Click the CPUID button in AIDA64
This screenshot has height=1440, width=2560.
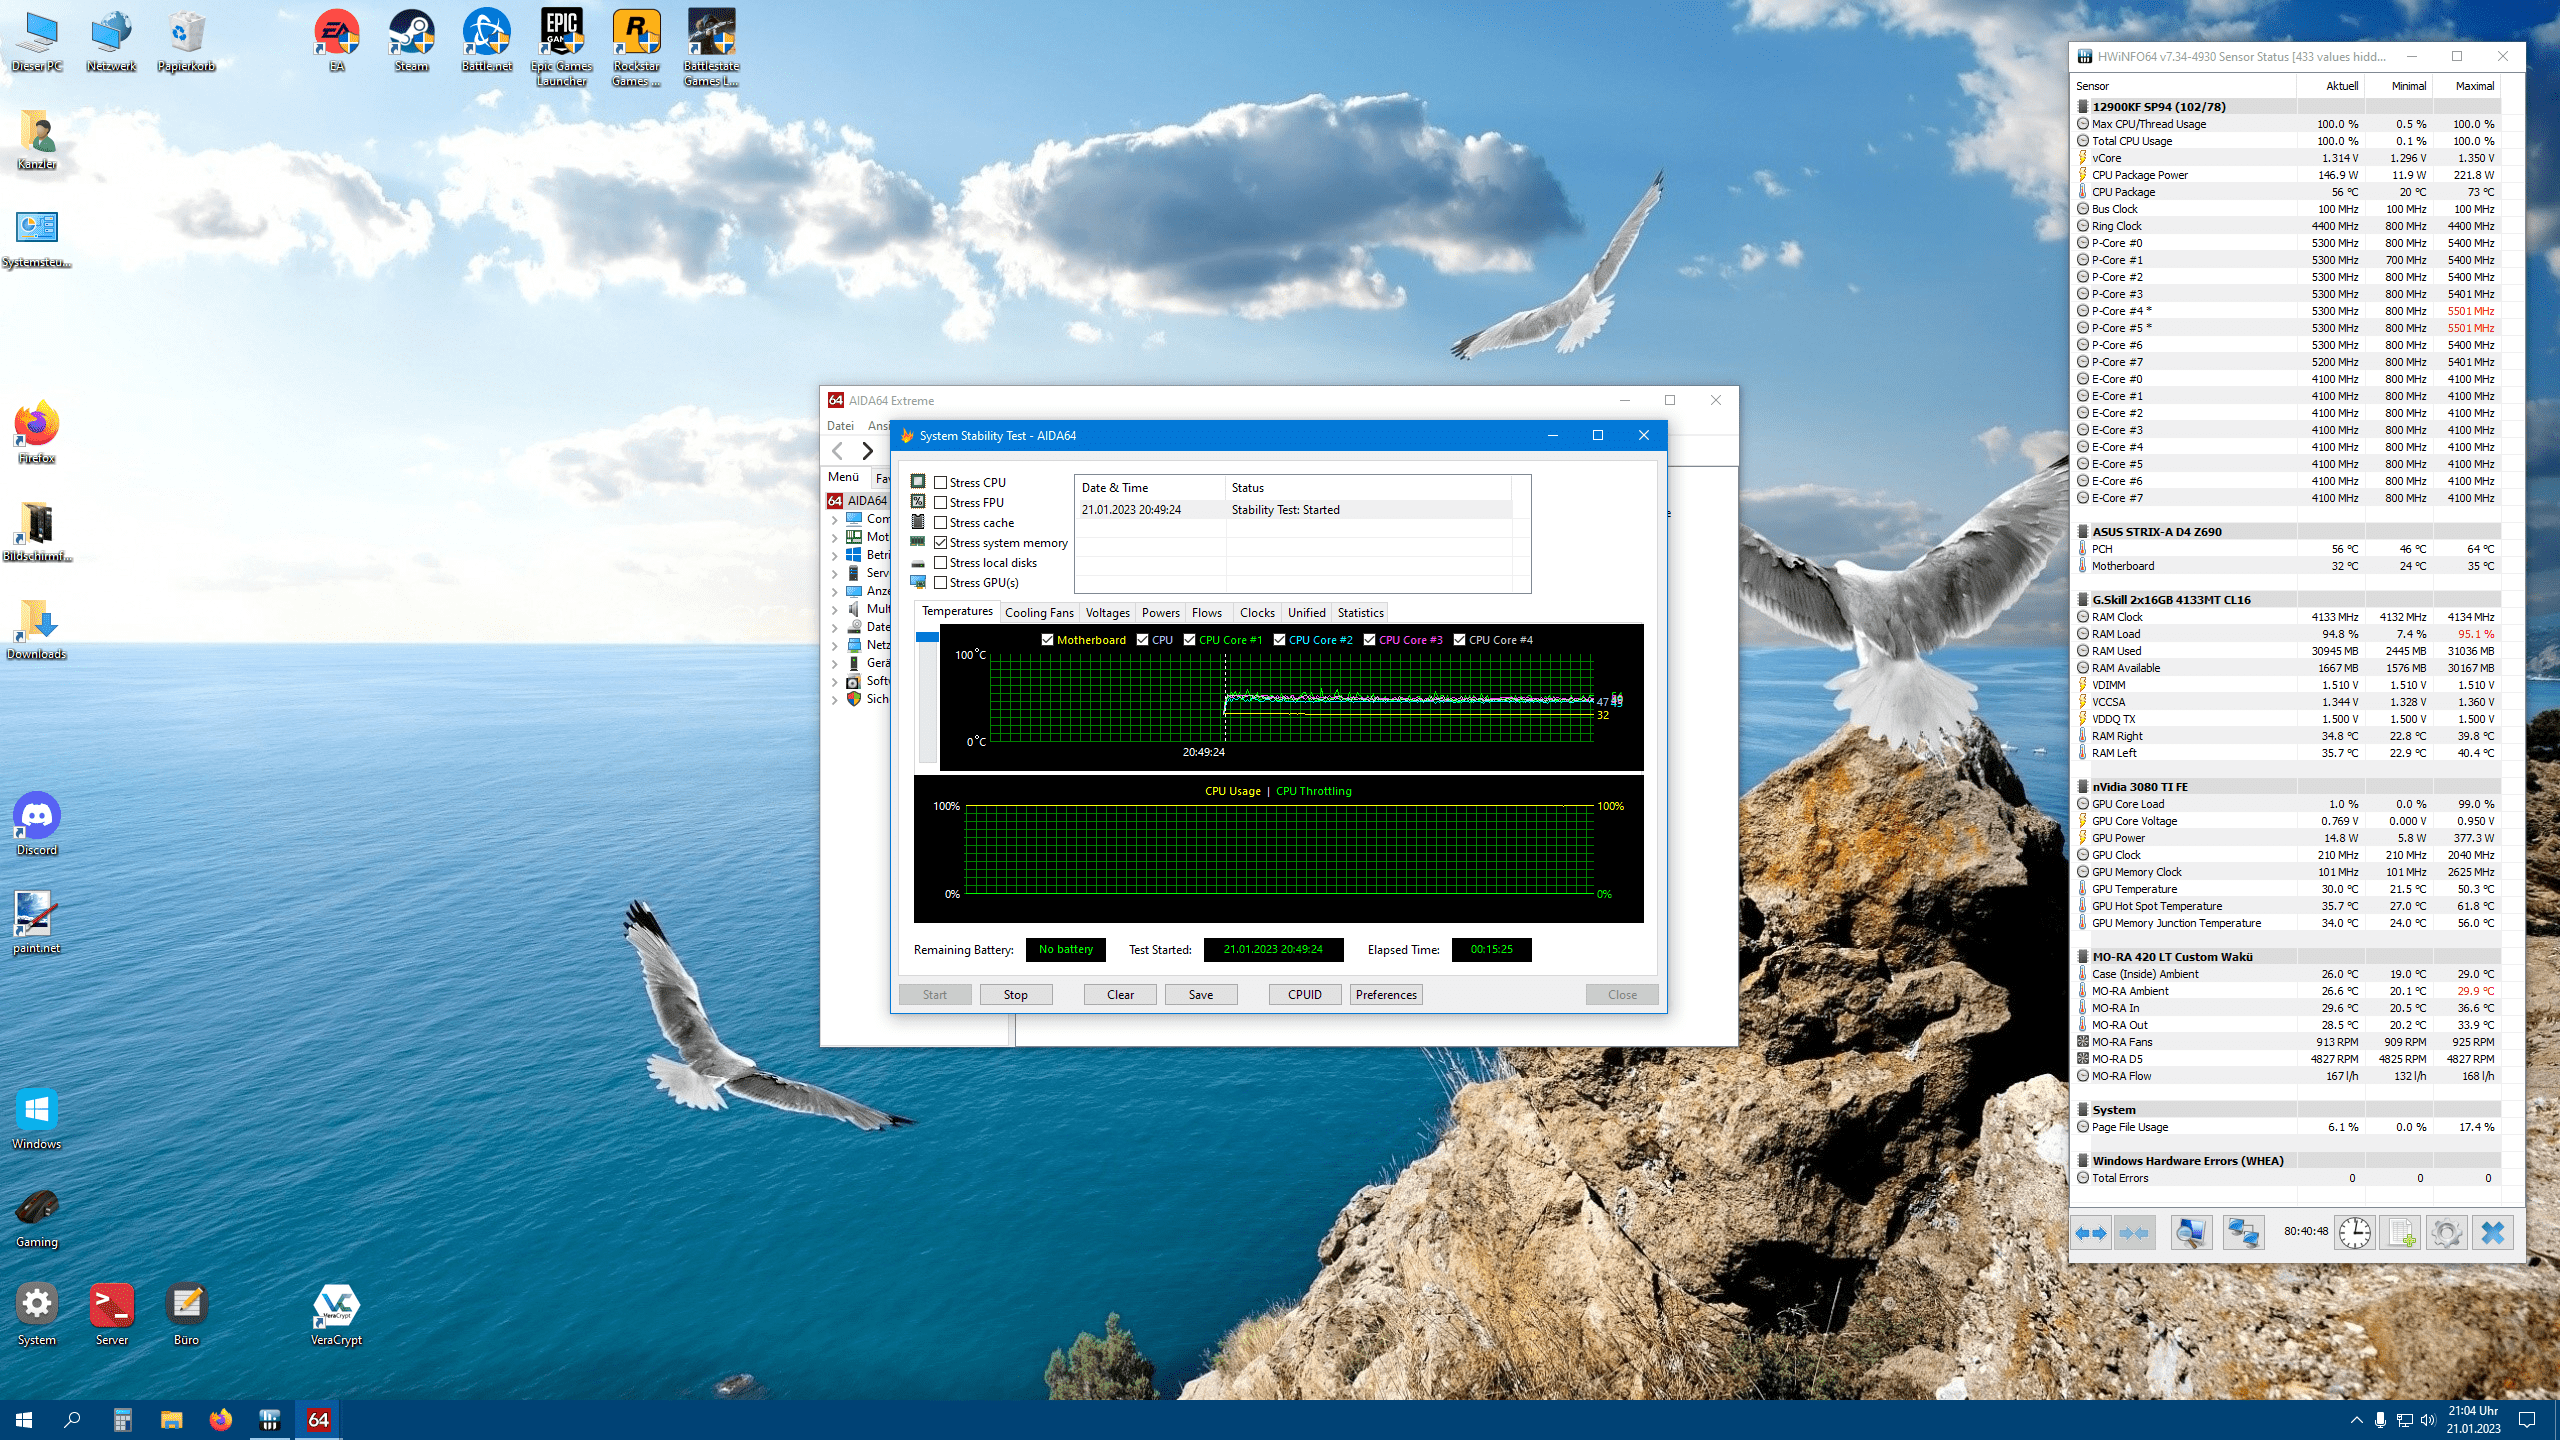coord(1305,993)
